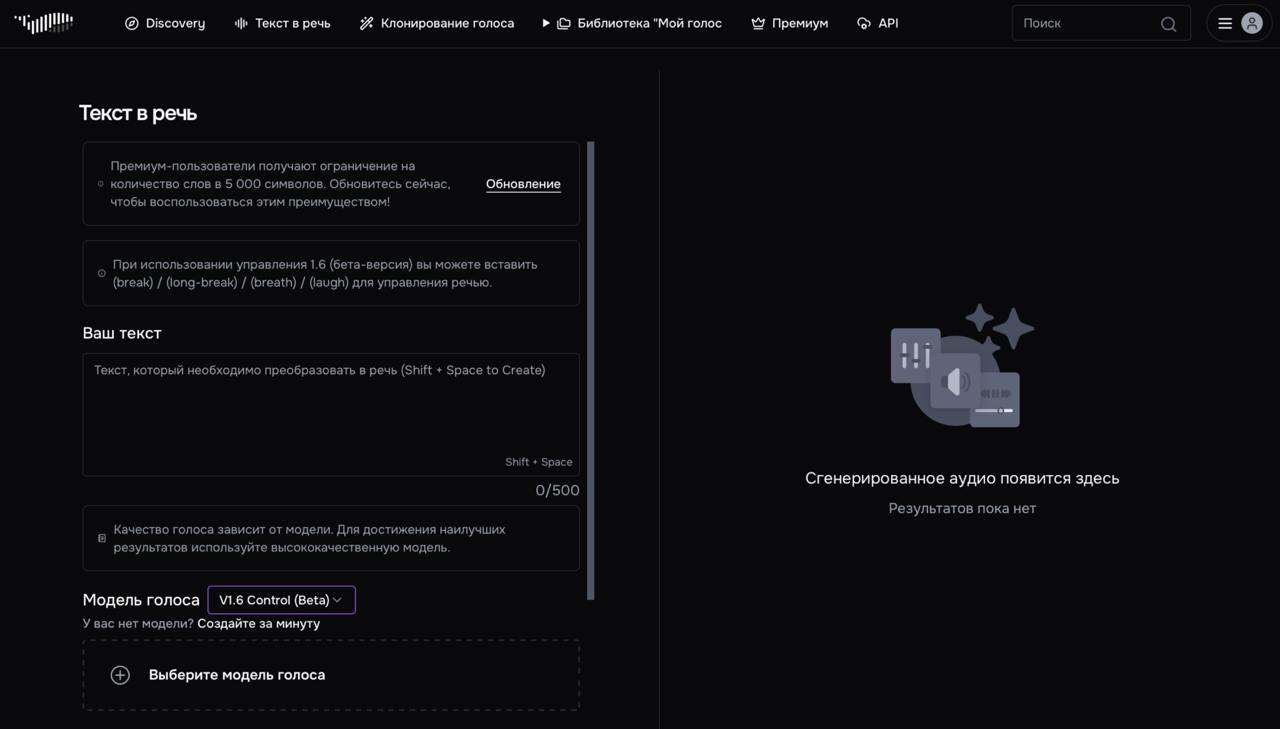Viewport: 1280px width, 729px height.
Task: Click the Shift + Space hint label
Action: tap(539, 462)
